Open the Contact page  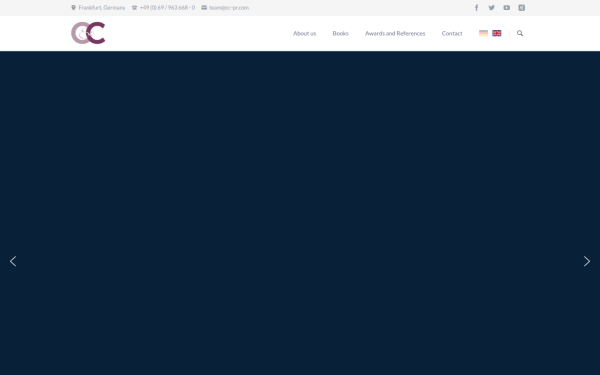452,34
